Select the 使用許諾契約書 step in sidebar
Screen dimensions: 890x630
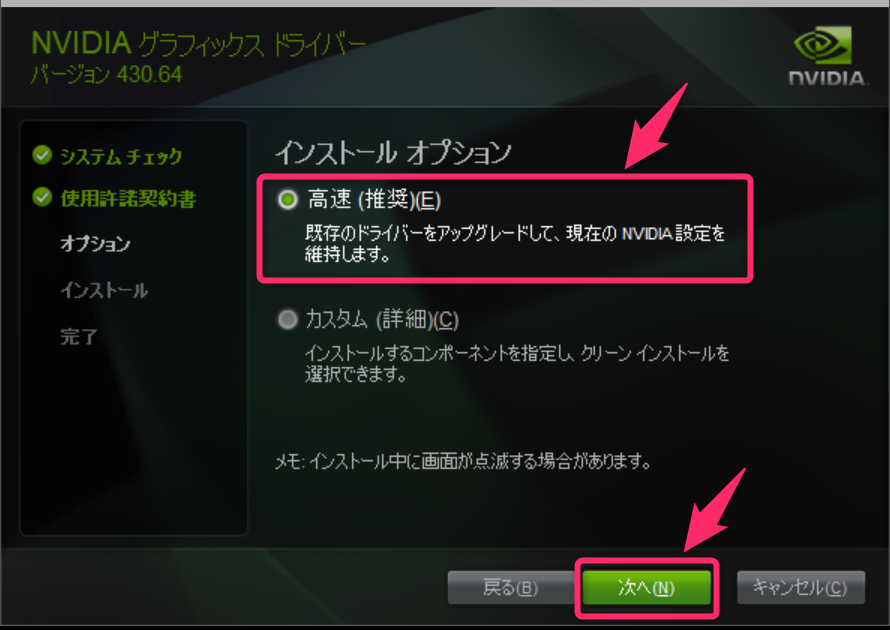click(x=128, y=199)
